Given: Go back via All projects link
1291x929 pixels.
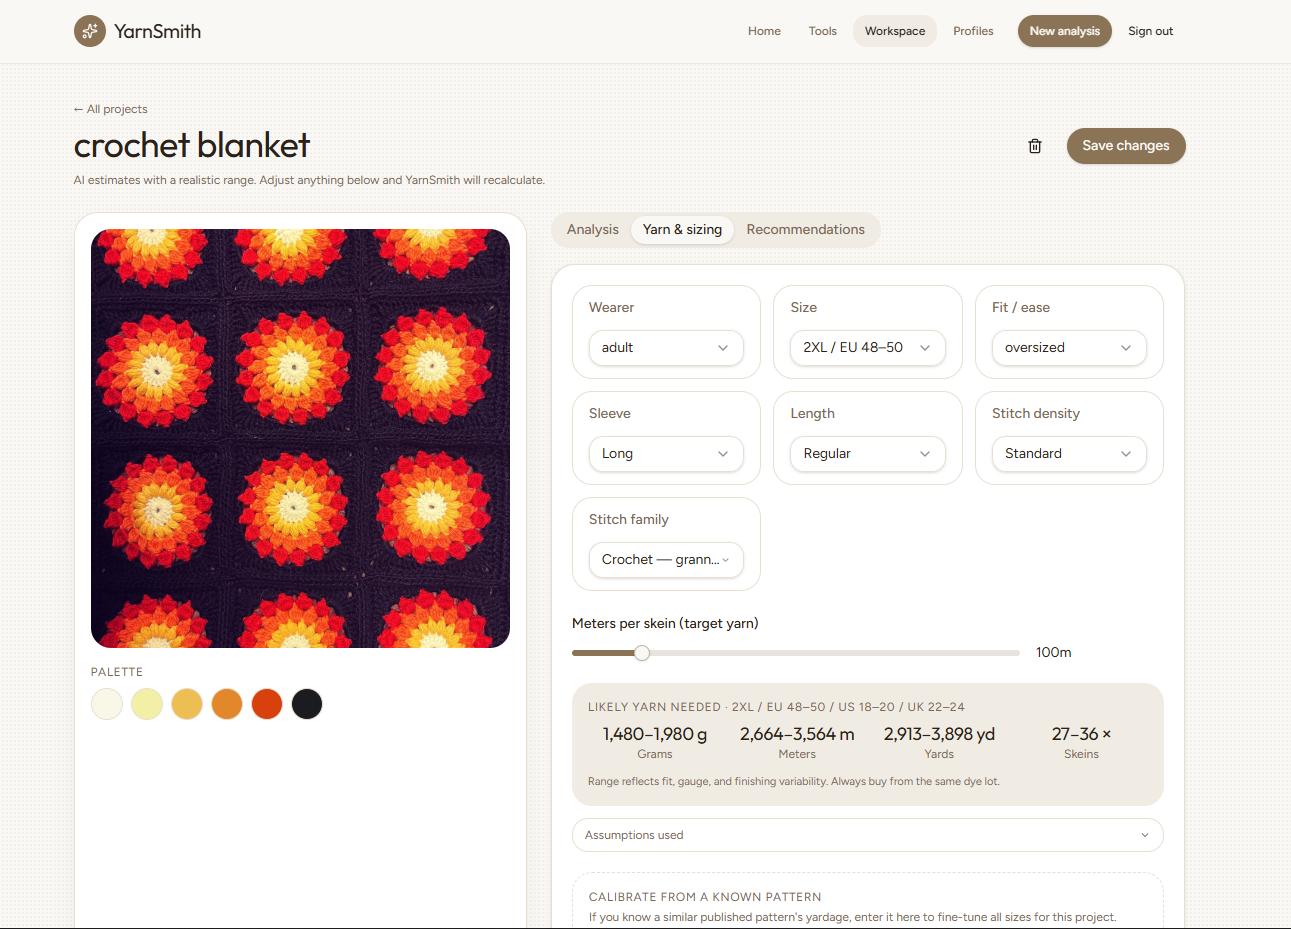Looking at the screenshot, I should tap(111, 109).
